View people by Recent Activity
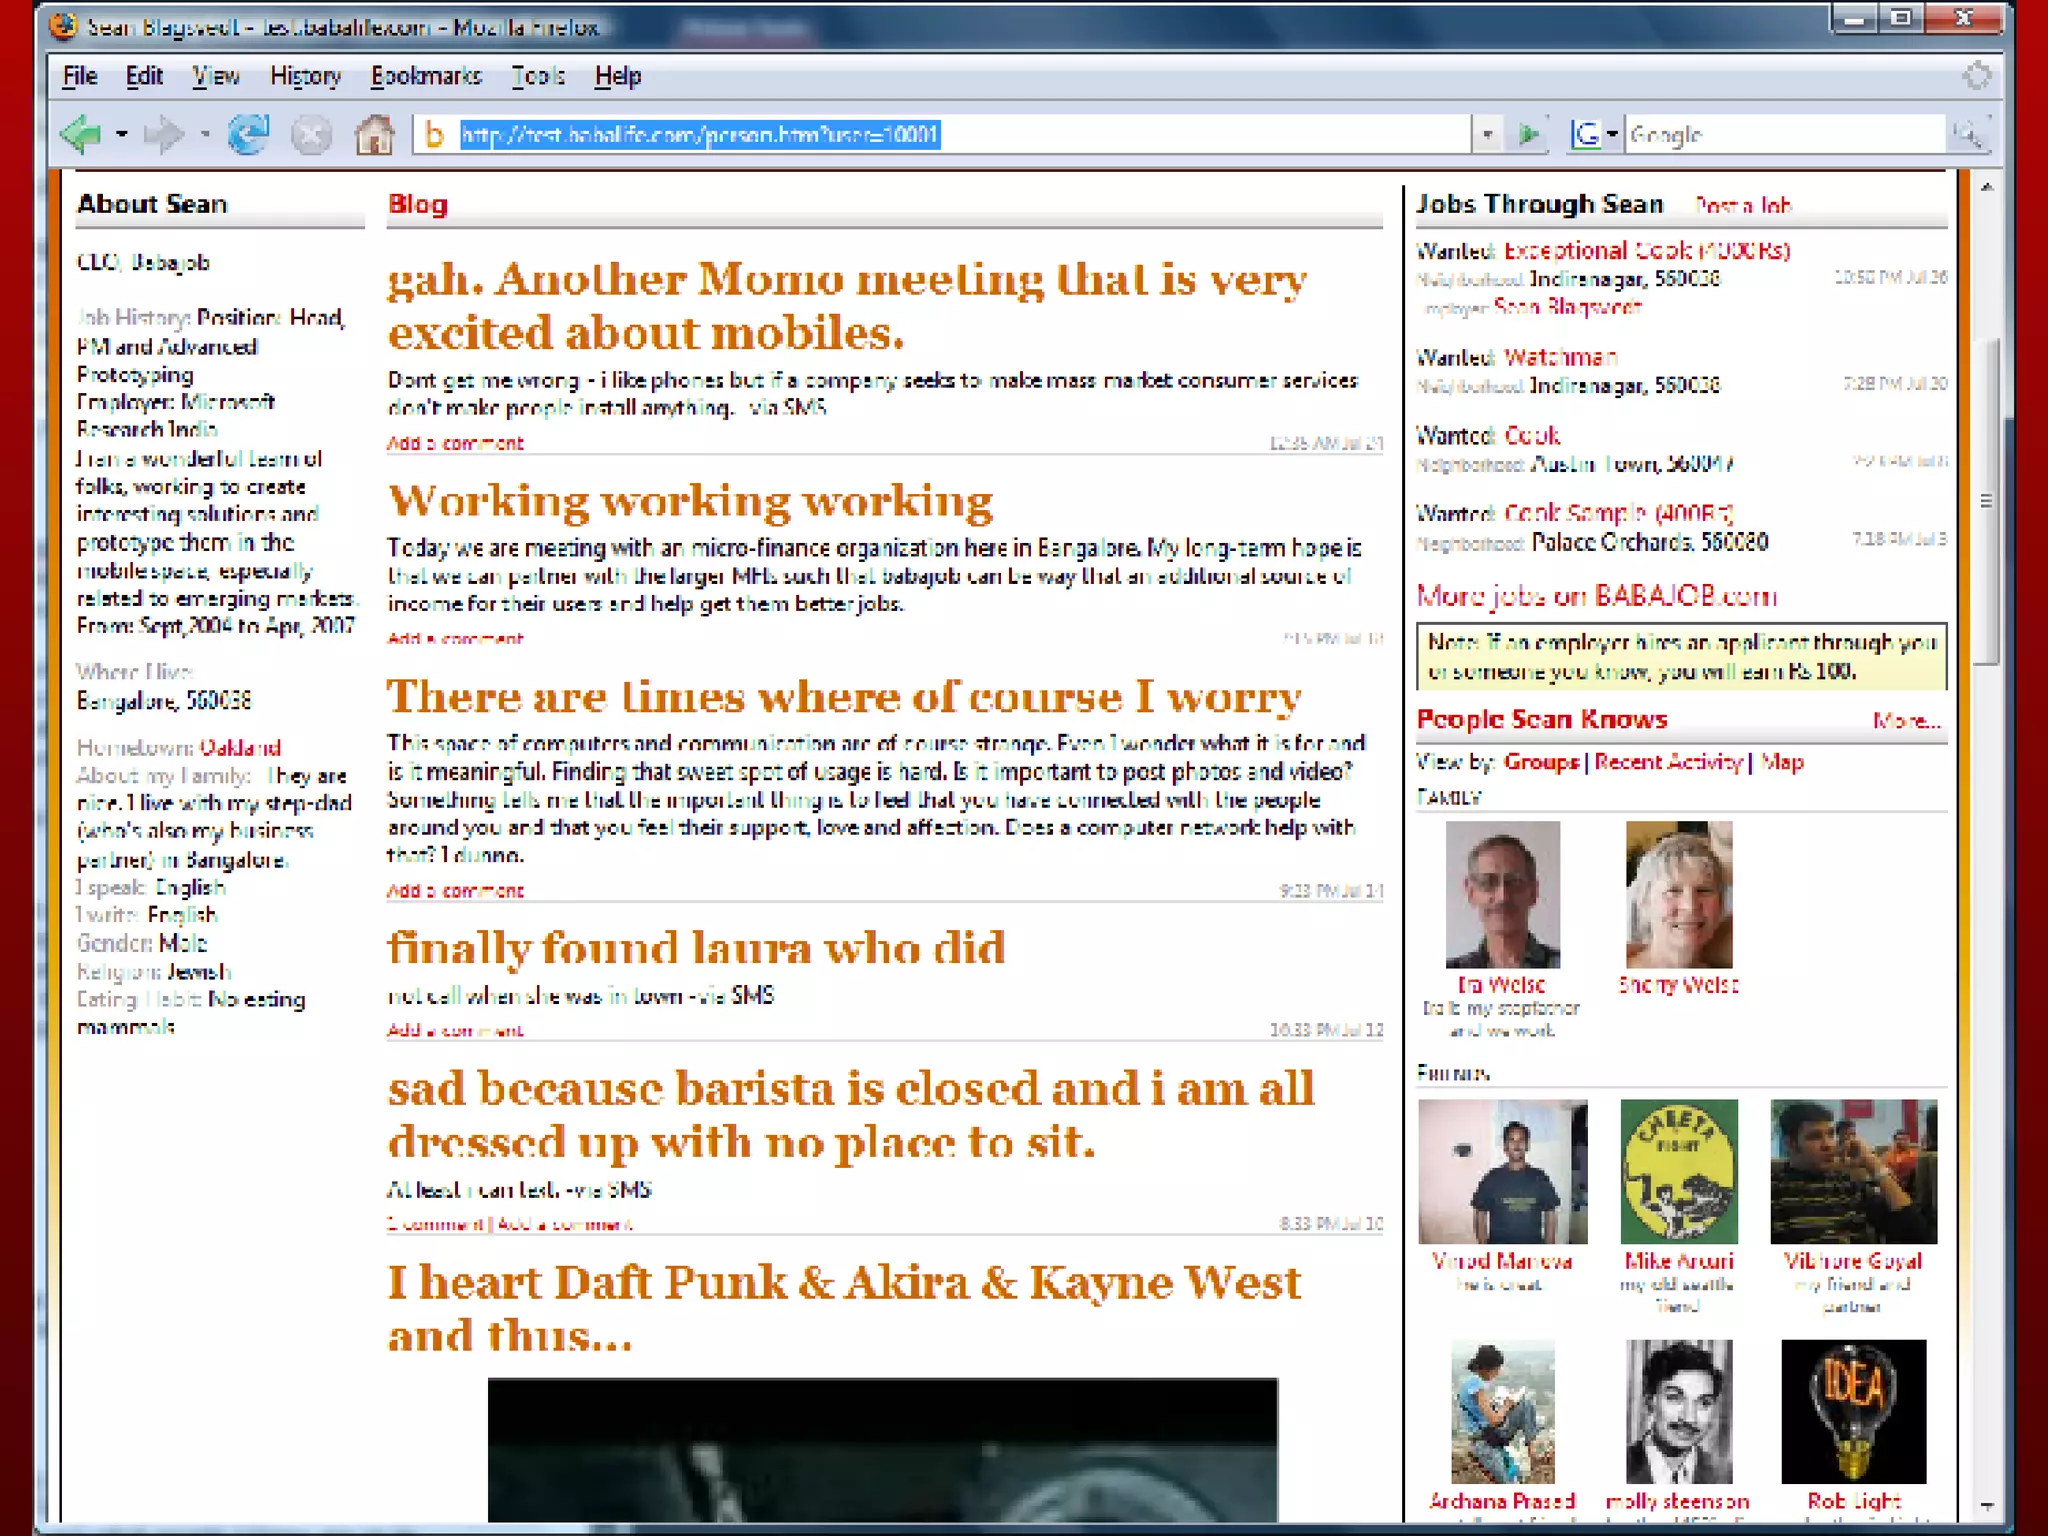Viewport: 2048px width, 1536px height. (x=1668, y=762)
